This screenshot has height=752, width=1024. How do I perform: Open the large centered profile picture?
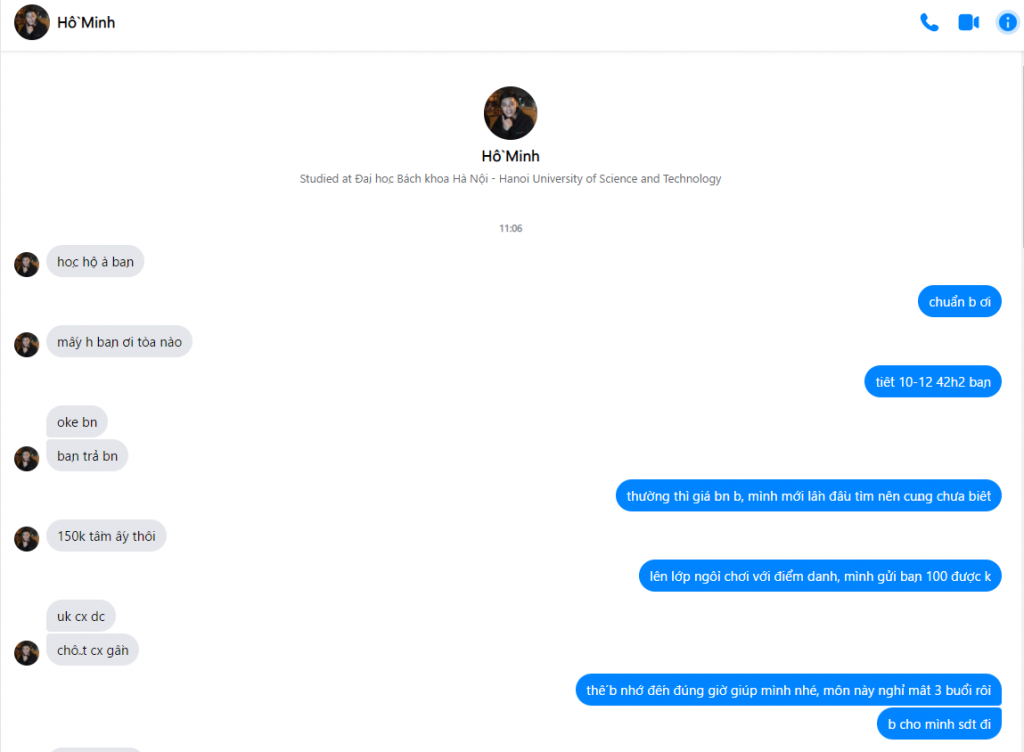click(x=510, y=113)
